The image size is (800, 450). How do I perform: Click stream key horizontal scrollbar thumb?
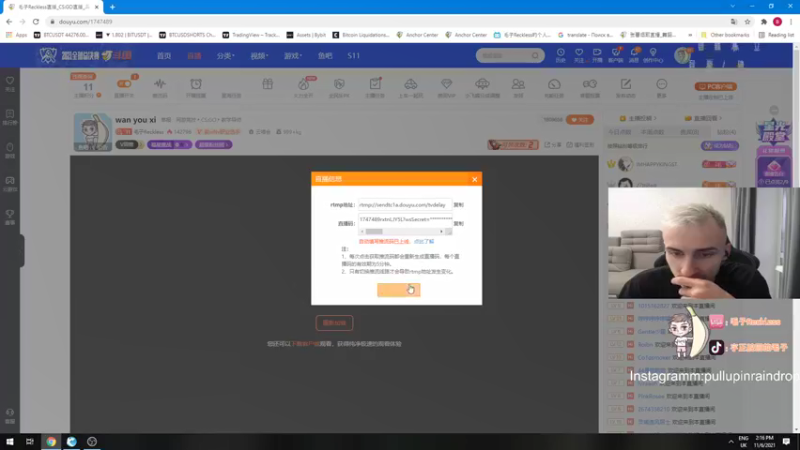(374, 232)
